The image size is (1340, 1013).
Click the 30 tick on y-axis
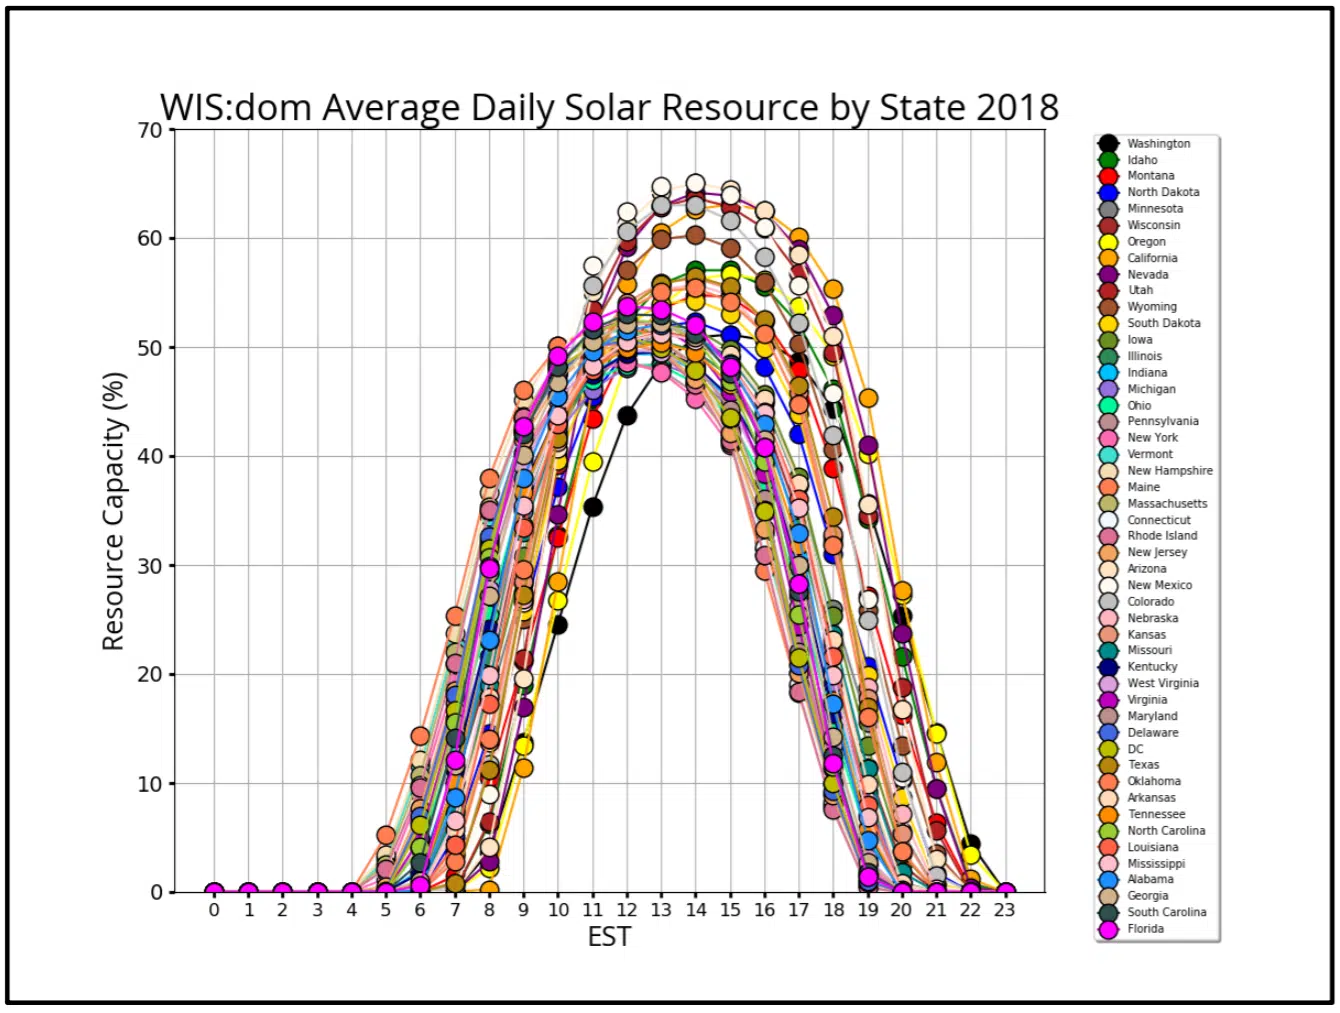pos(150,566)
